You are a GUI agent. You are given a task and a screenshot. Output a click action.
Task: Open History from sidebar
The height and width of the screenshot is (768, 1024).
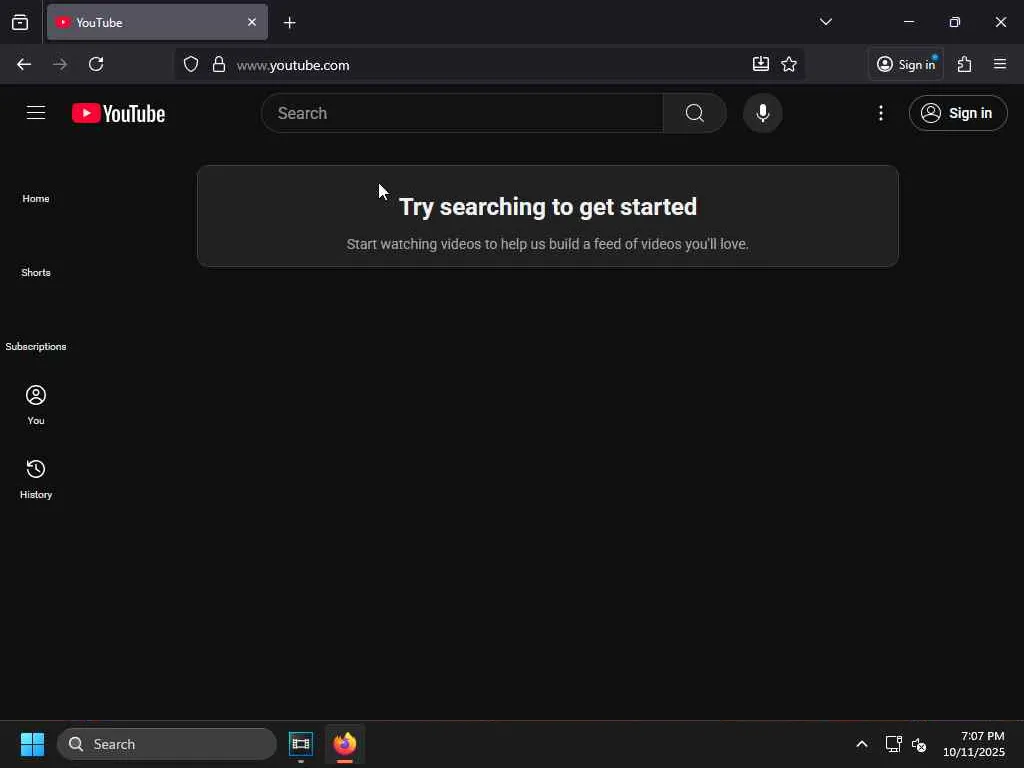36,479
